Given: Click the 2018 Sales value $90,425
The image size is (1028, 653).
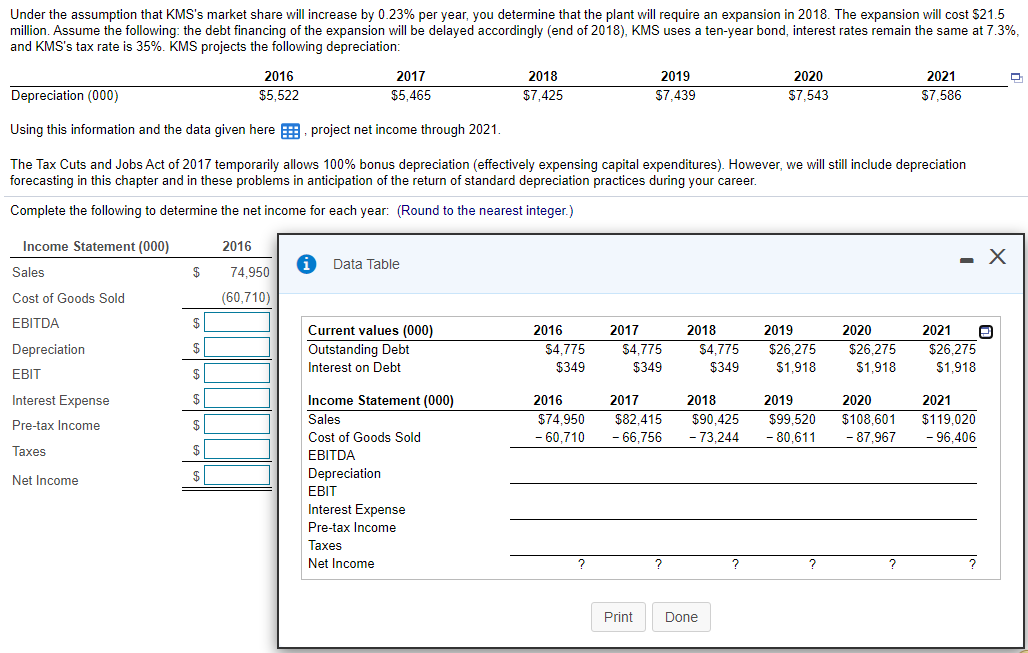Looking at the screenshot, I should [715, 420].
